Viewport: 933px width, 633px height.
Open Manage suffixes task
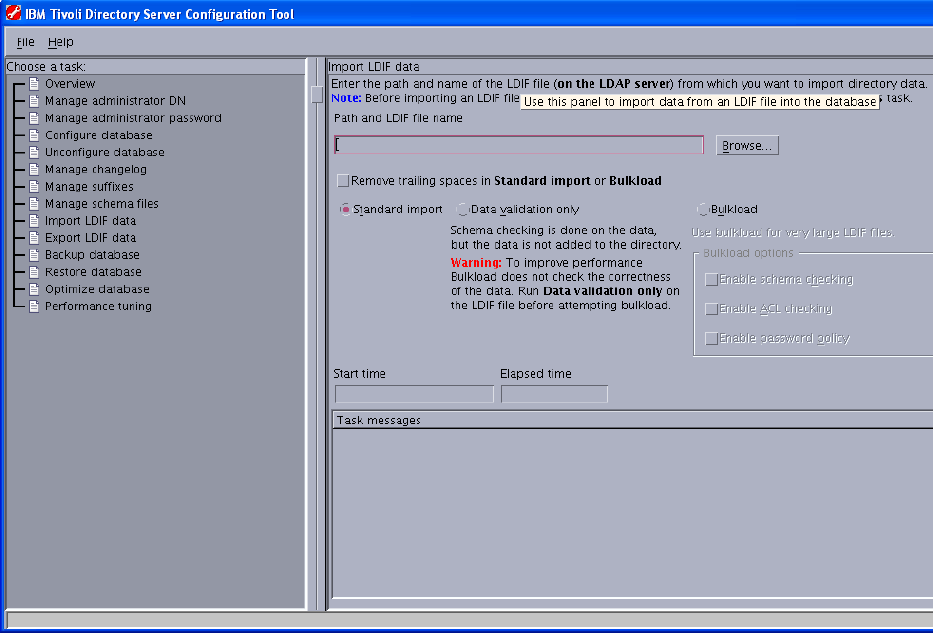coord(89,187)
